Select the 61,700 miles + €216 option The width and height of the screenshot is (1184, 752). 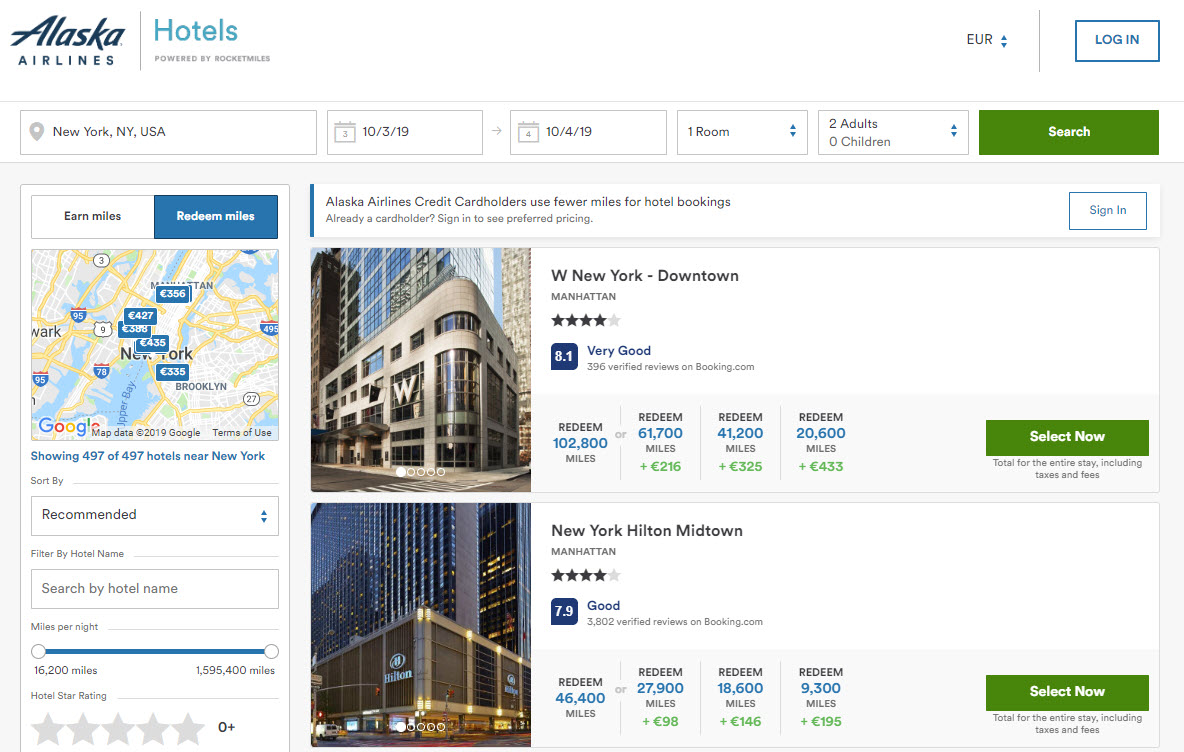661,442
